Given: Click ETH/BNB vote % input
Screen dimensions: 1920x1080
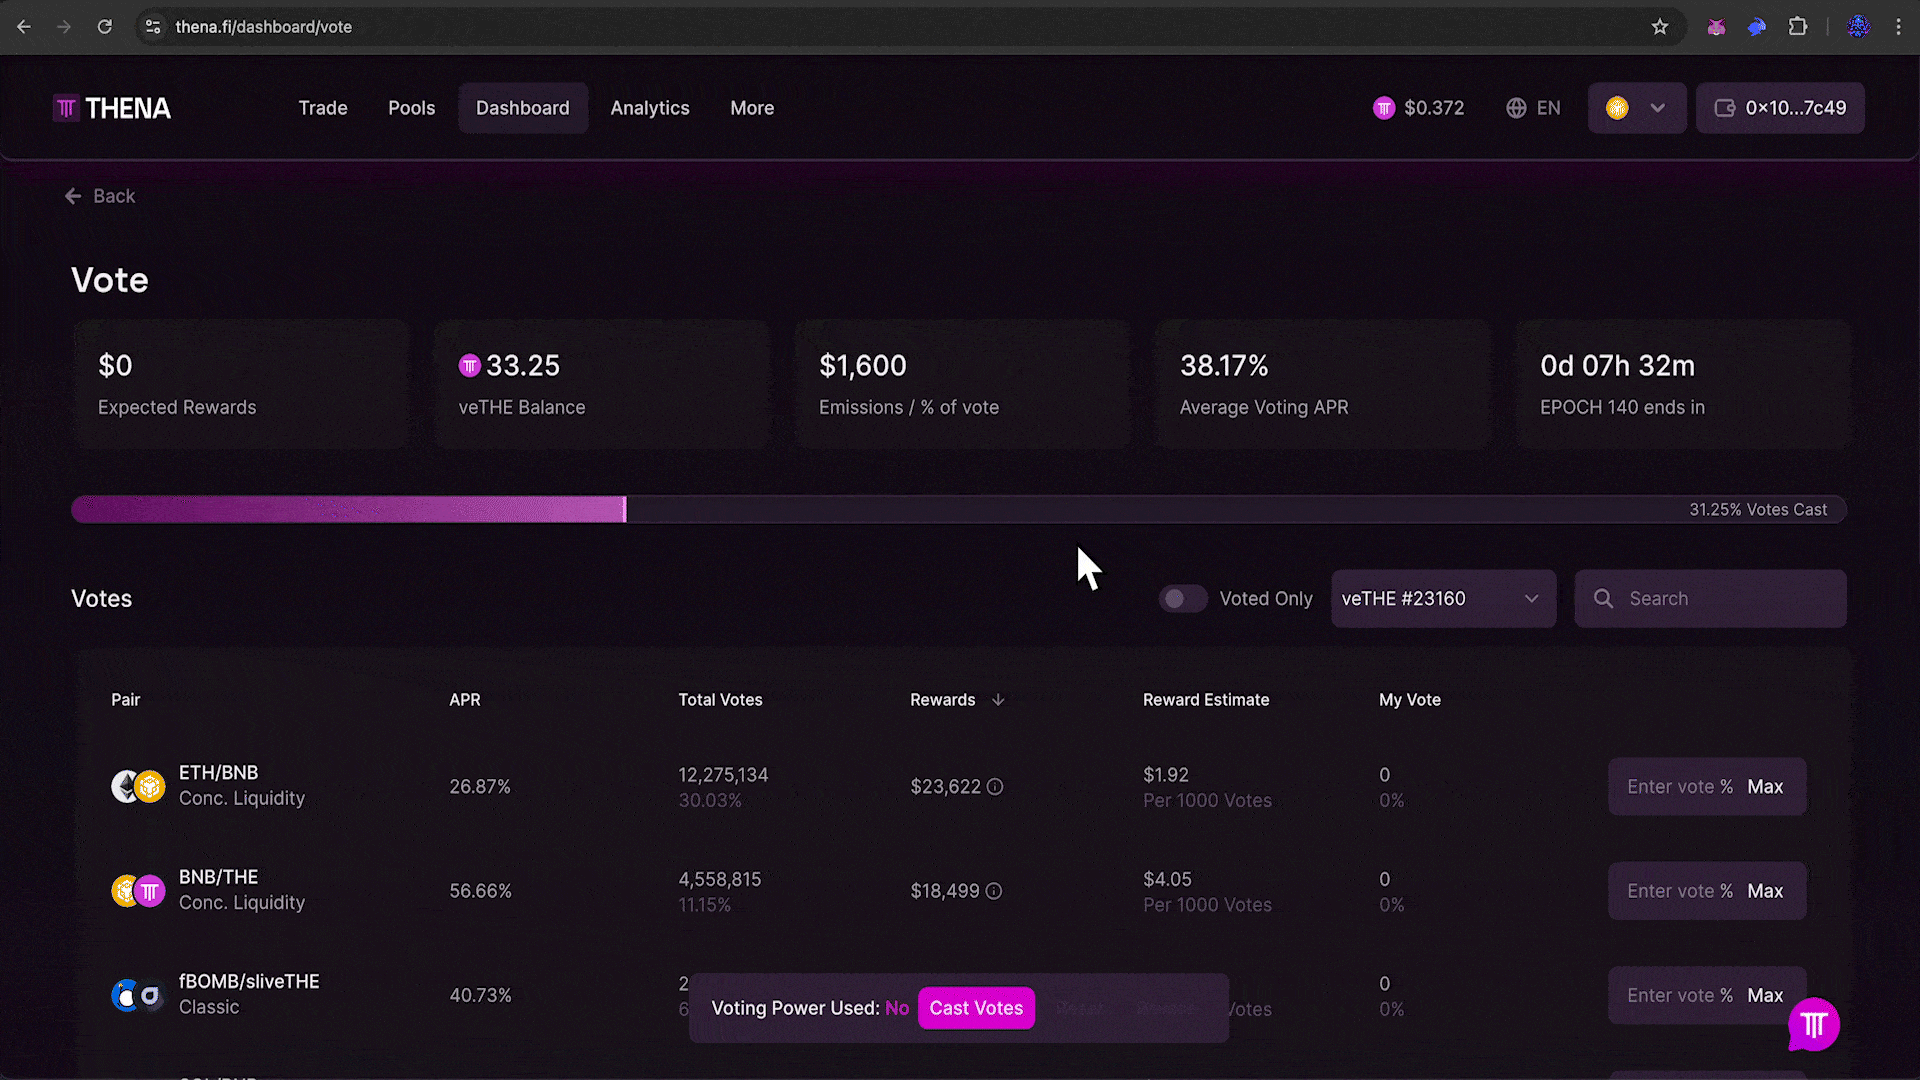Looking at the screenshot, I should pyautogui.click(x=1679, y=787).
